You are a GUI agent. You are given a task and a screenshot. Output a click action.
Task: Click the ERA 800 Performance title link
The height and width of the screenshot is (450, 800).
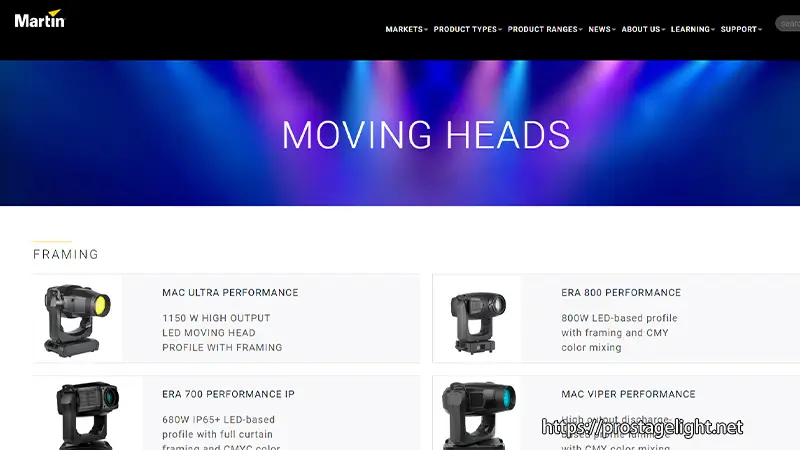[x=621, y=292]
